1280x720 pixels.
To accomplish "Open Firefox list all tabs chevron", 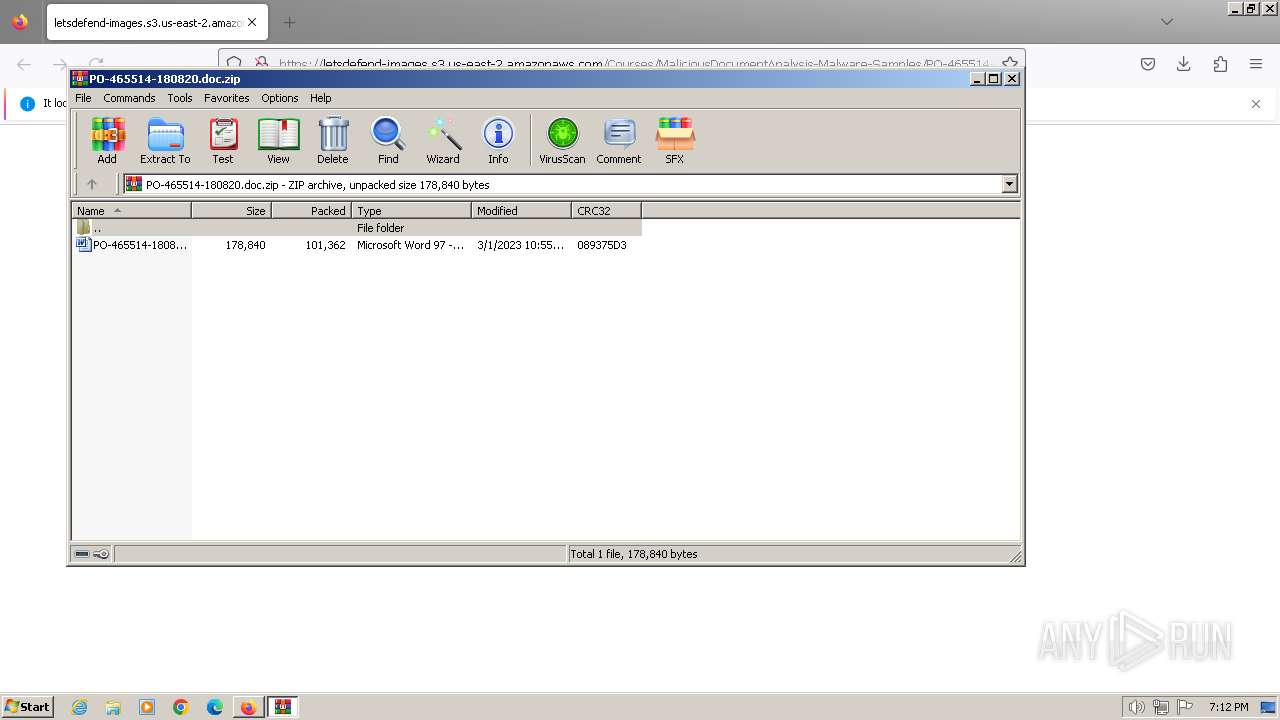I will (1166, 22).
